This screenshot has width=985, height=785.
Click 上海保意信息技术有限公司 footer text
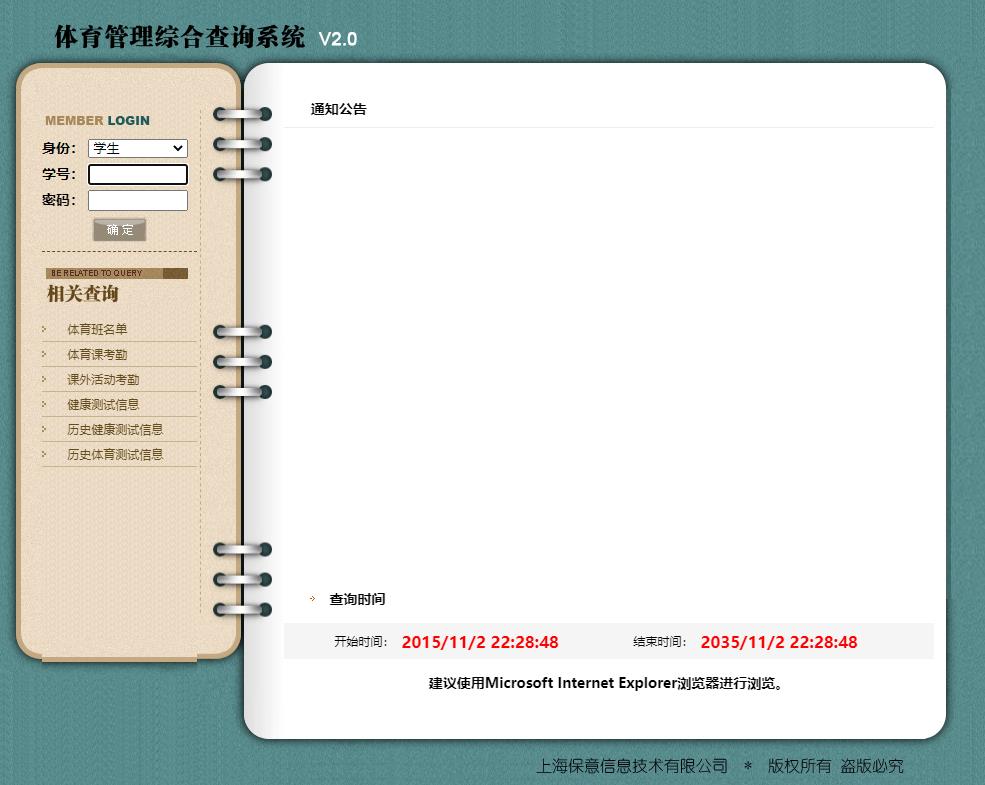coord(631,766)
